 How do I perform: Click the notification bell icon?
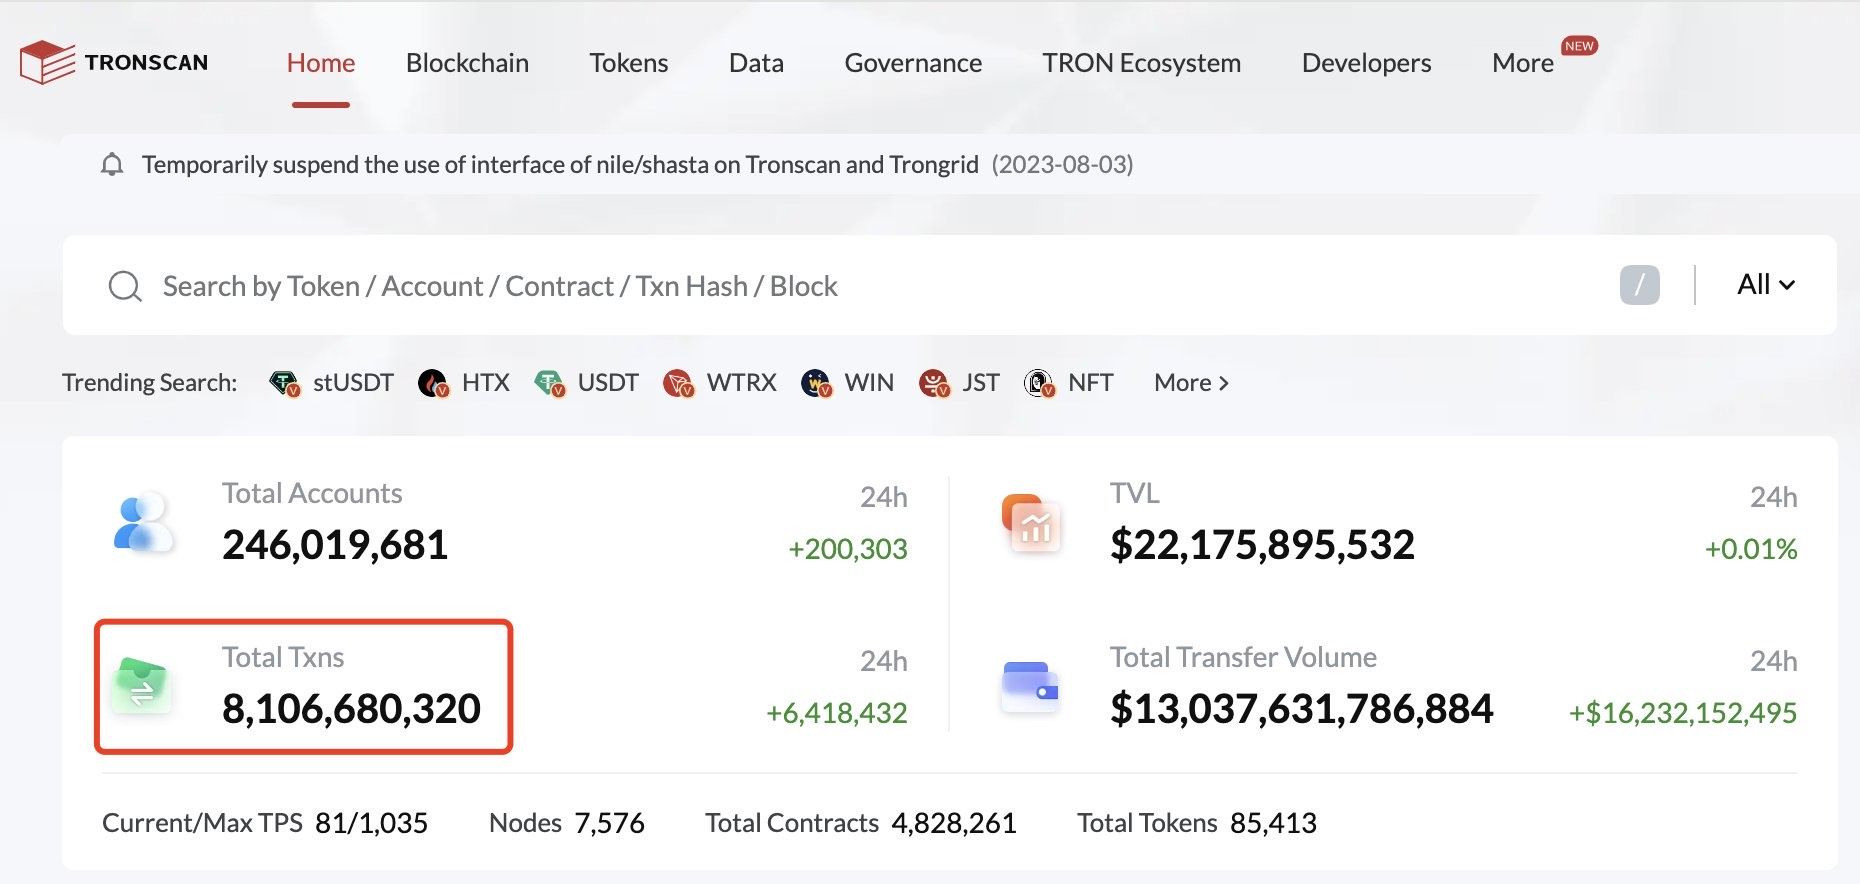112,165
